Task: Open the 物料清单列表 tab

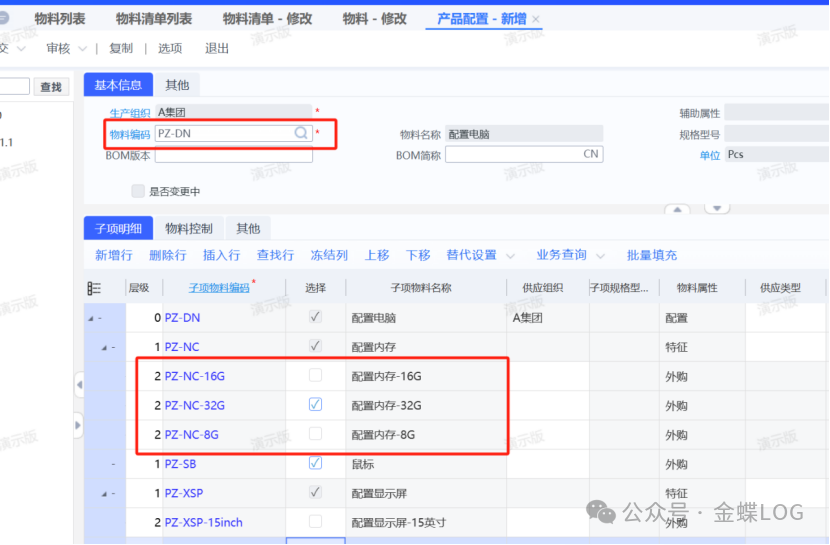Action: (x=154, y=19)
